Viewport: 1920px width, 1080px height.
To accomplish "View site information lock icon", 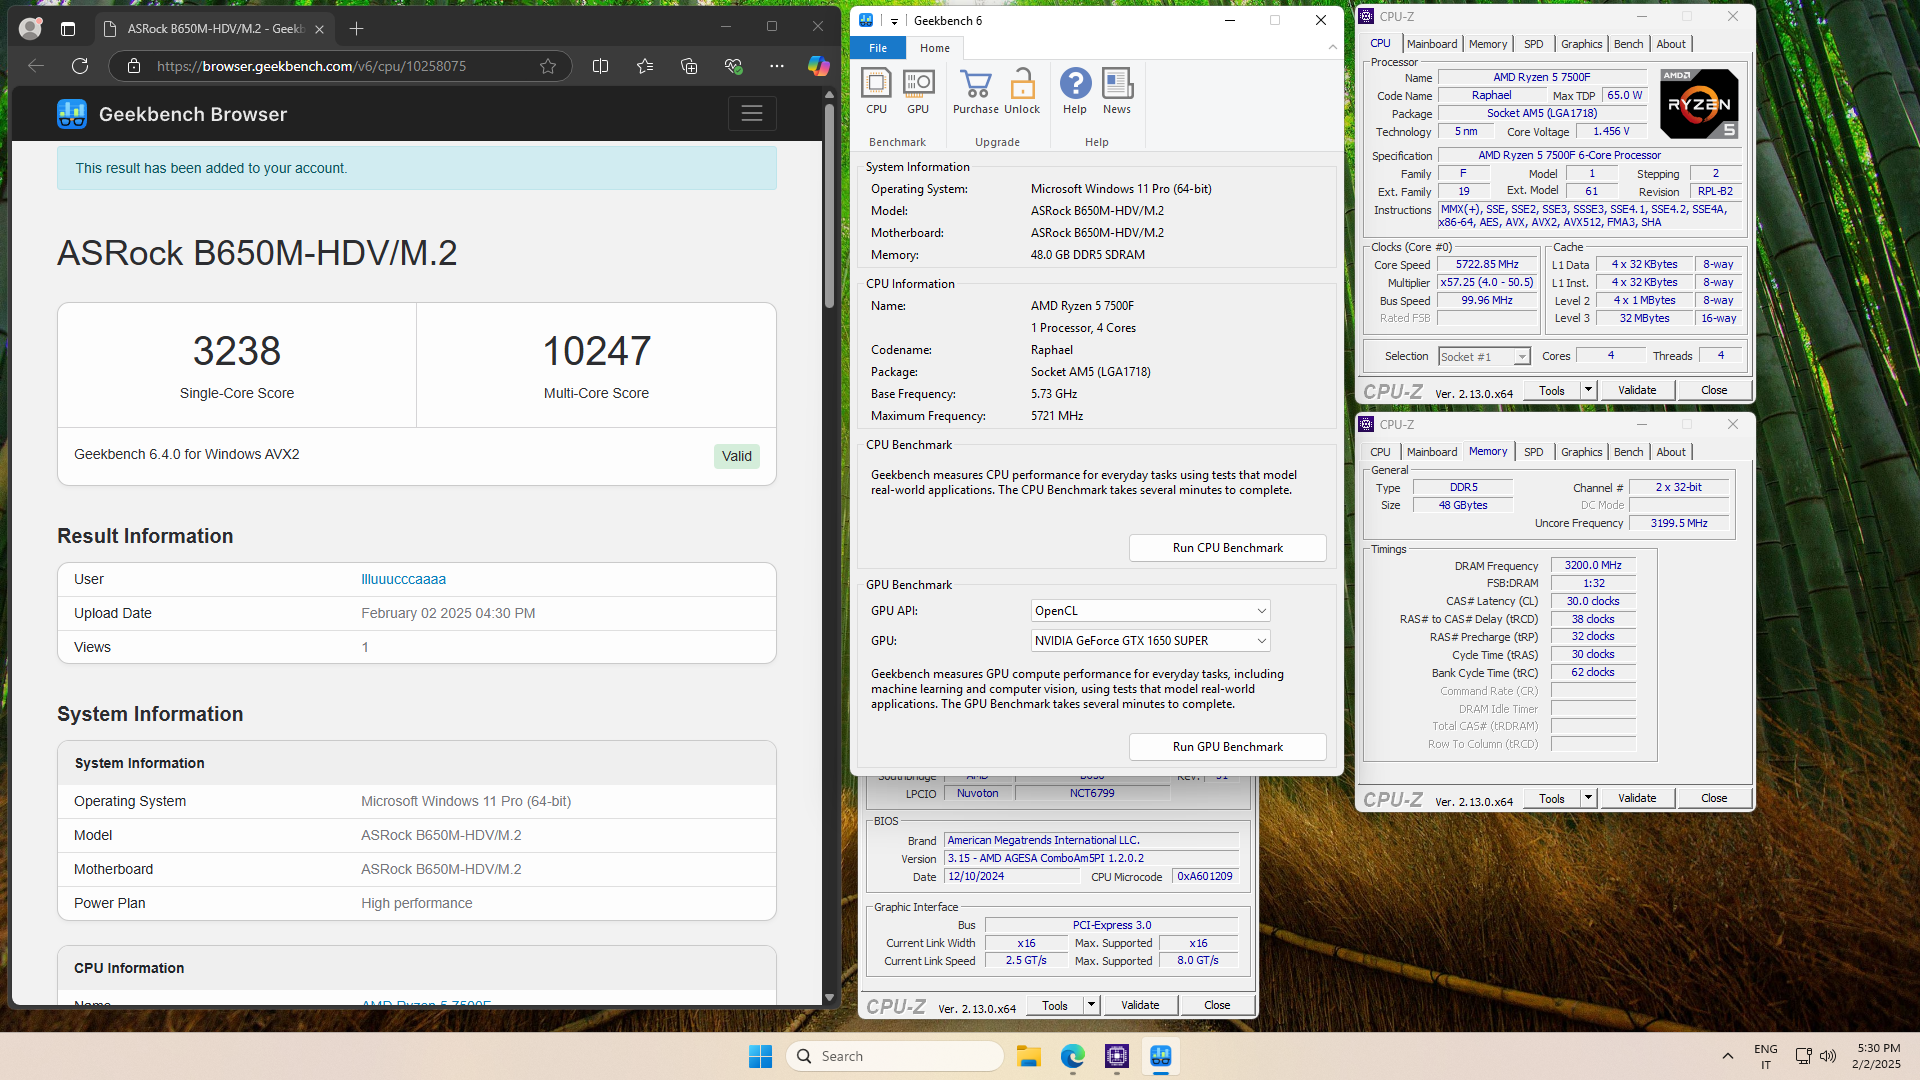I will pos(132,66).
